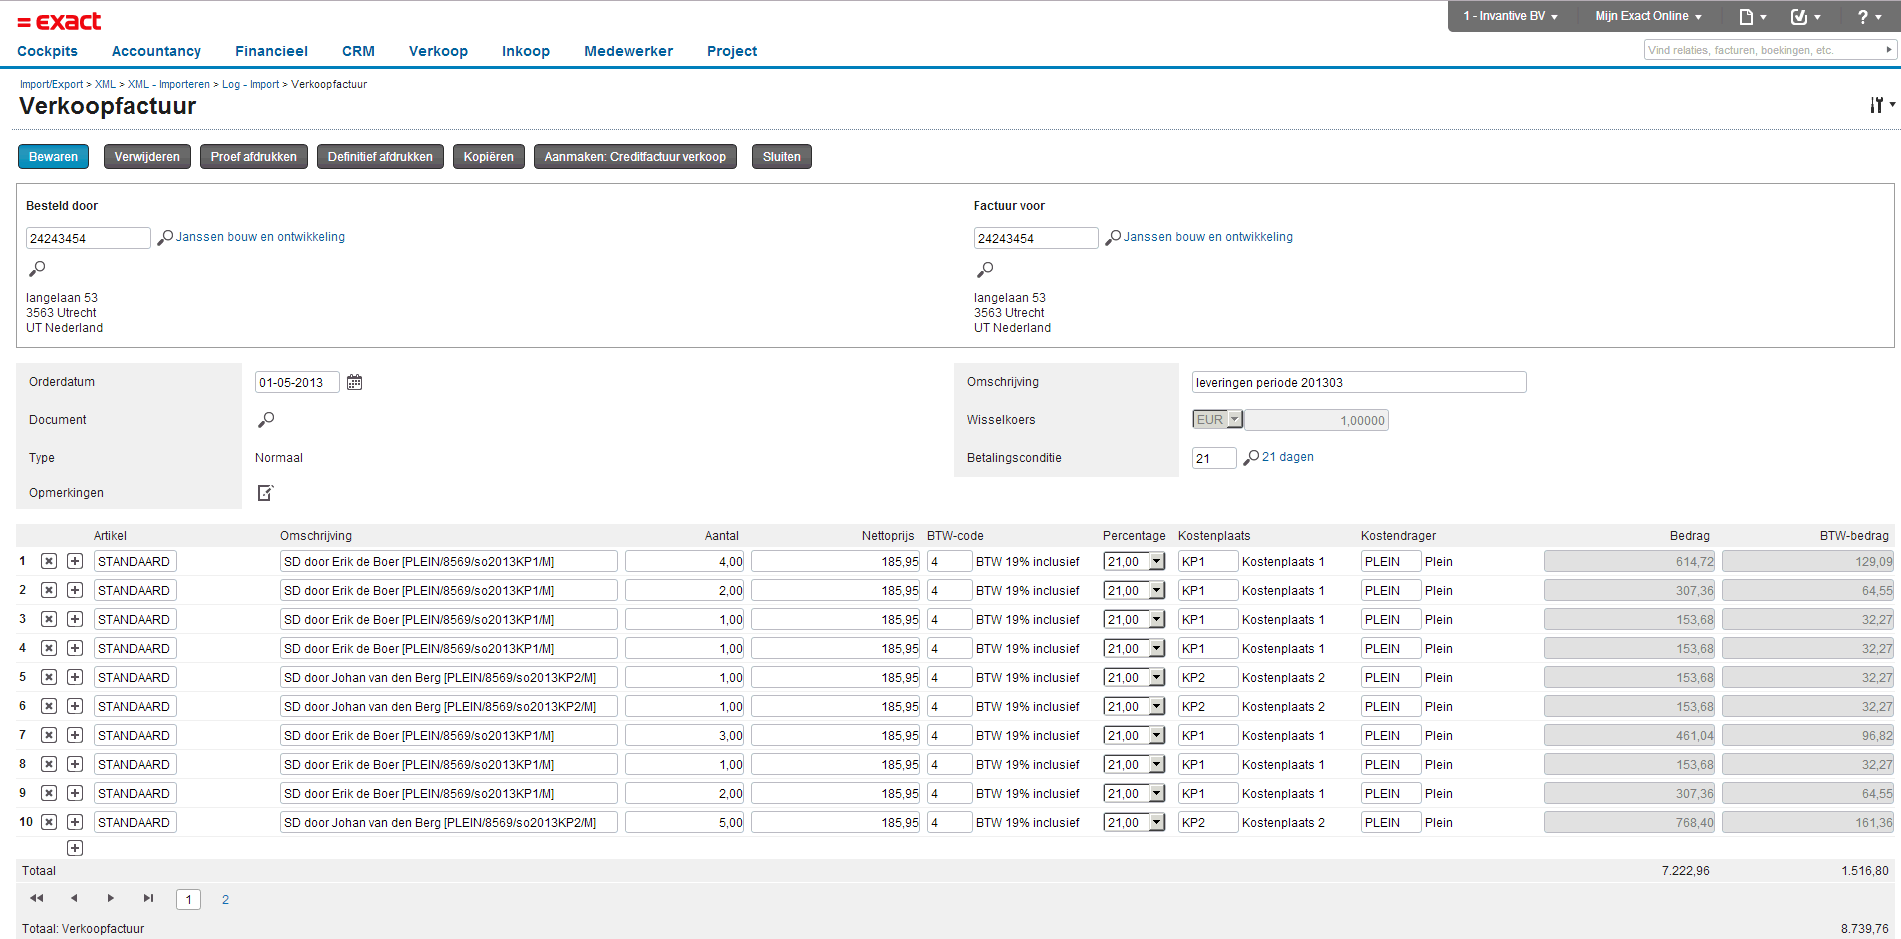Open the 21 dagen payment condition link

pyautogui.click(x=1288, y=457)
